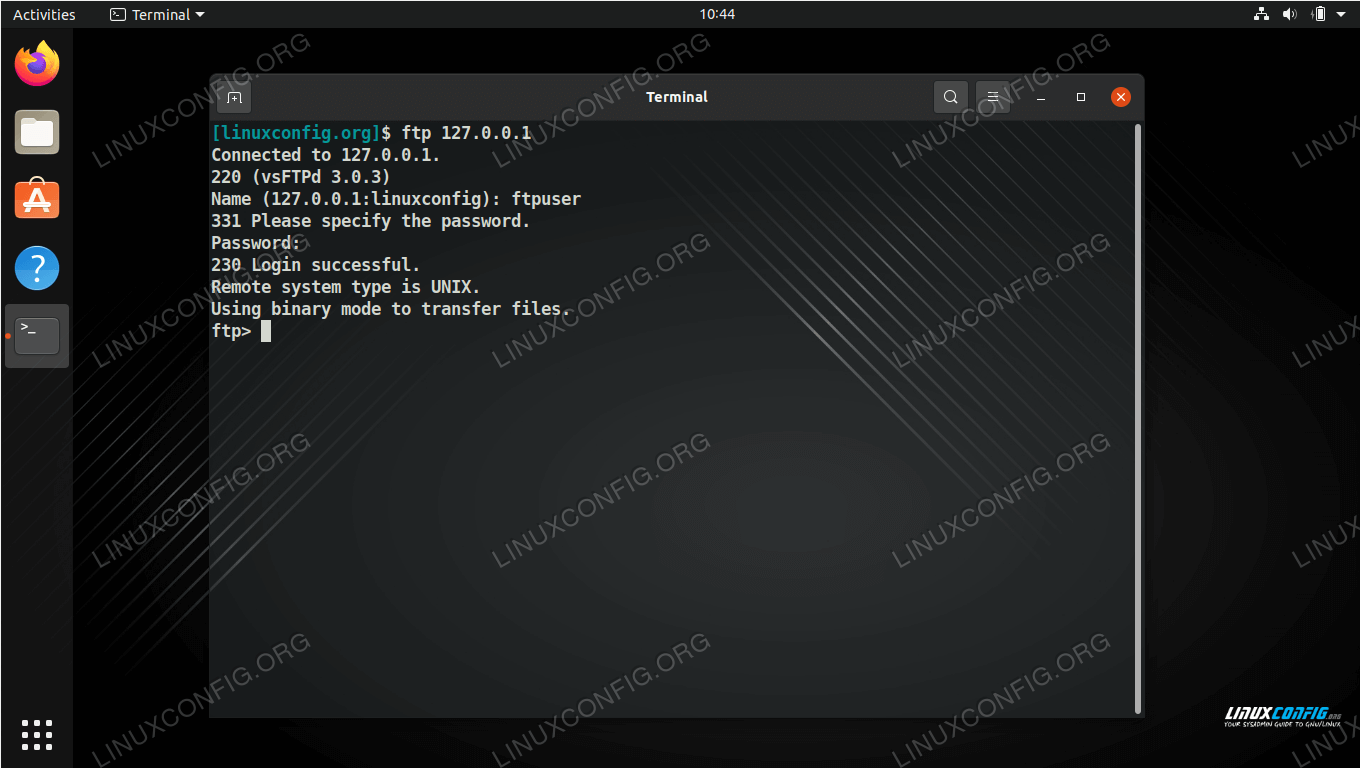Maximize the Terminal window

point(1081,97)
